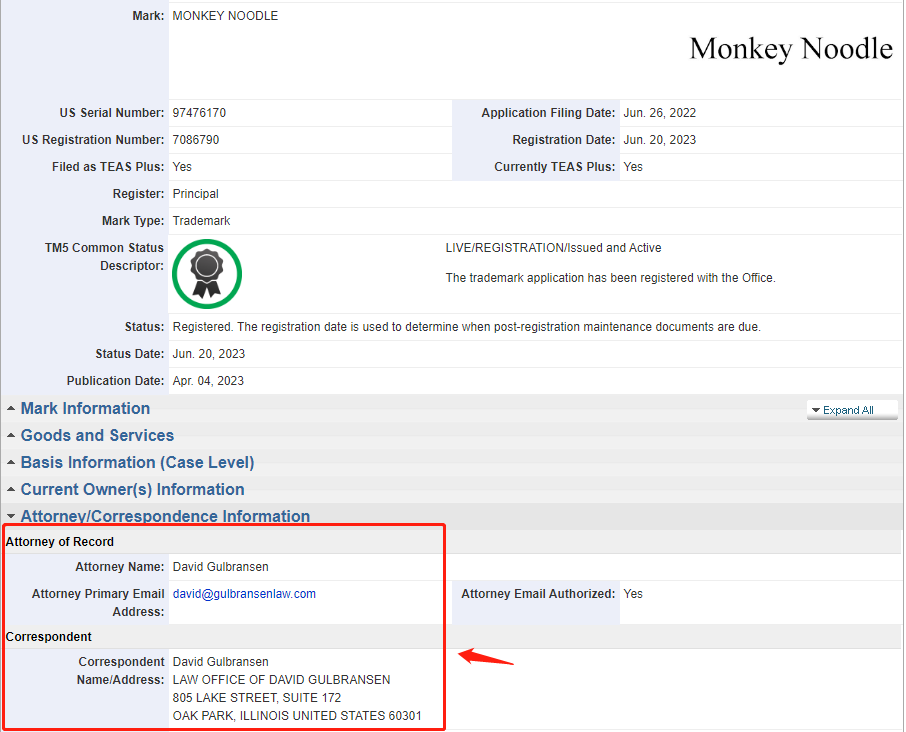Select the US Serial Number 97476170
The image size is (906, 732).
(x=206, y=114)
